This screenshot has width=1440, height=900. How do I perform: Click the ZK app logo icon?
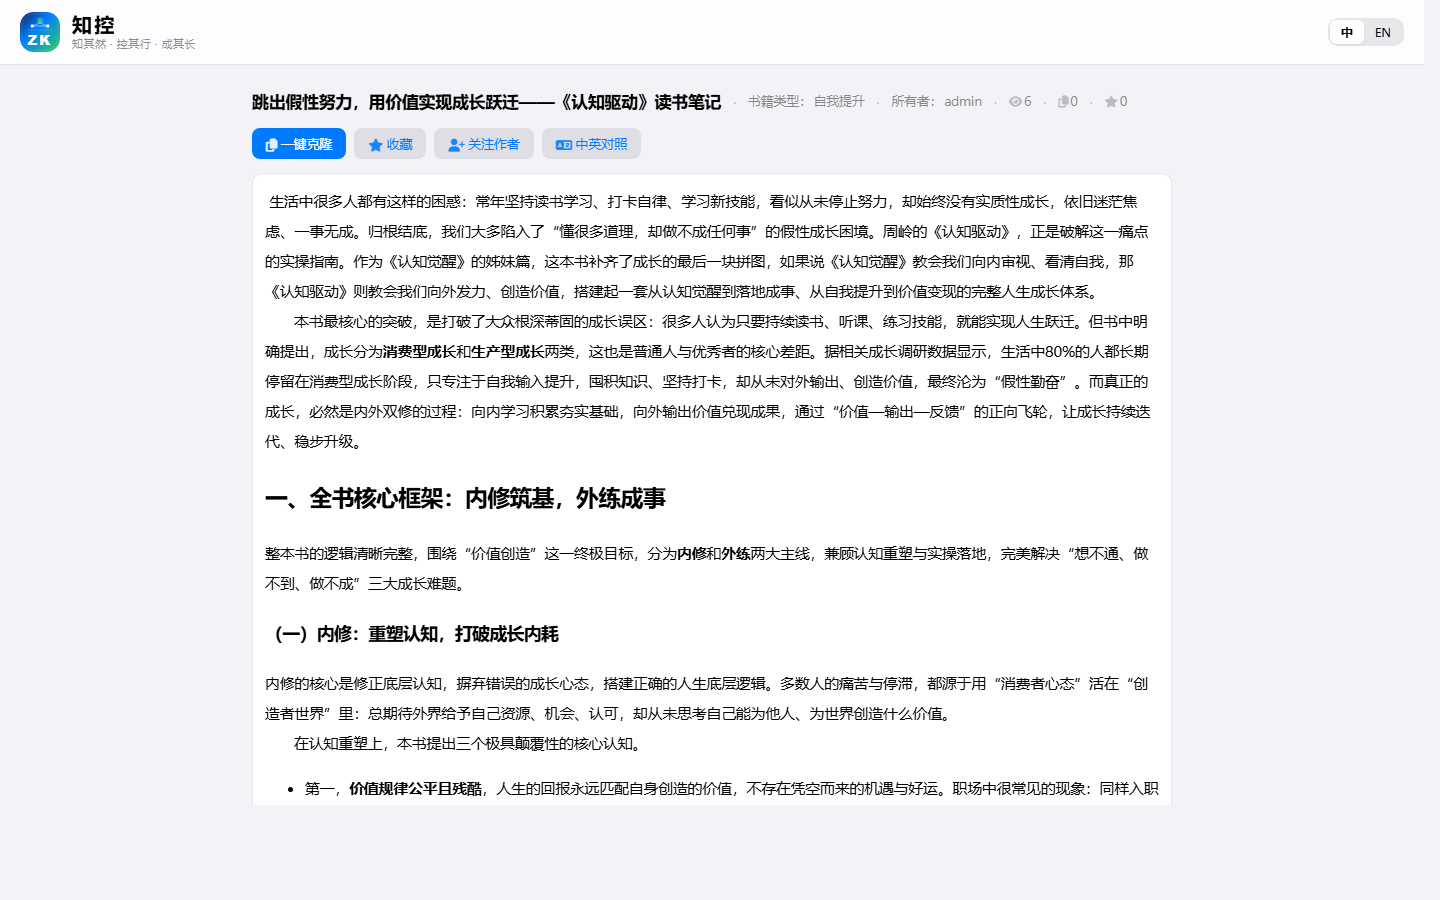pyautogui.click(x=40, y=32)
